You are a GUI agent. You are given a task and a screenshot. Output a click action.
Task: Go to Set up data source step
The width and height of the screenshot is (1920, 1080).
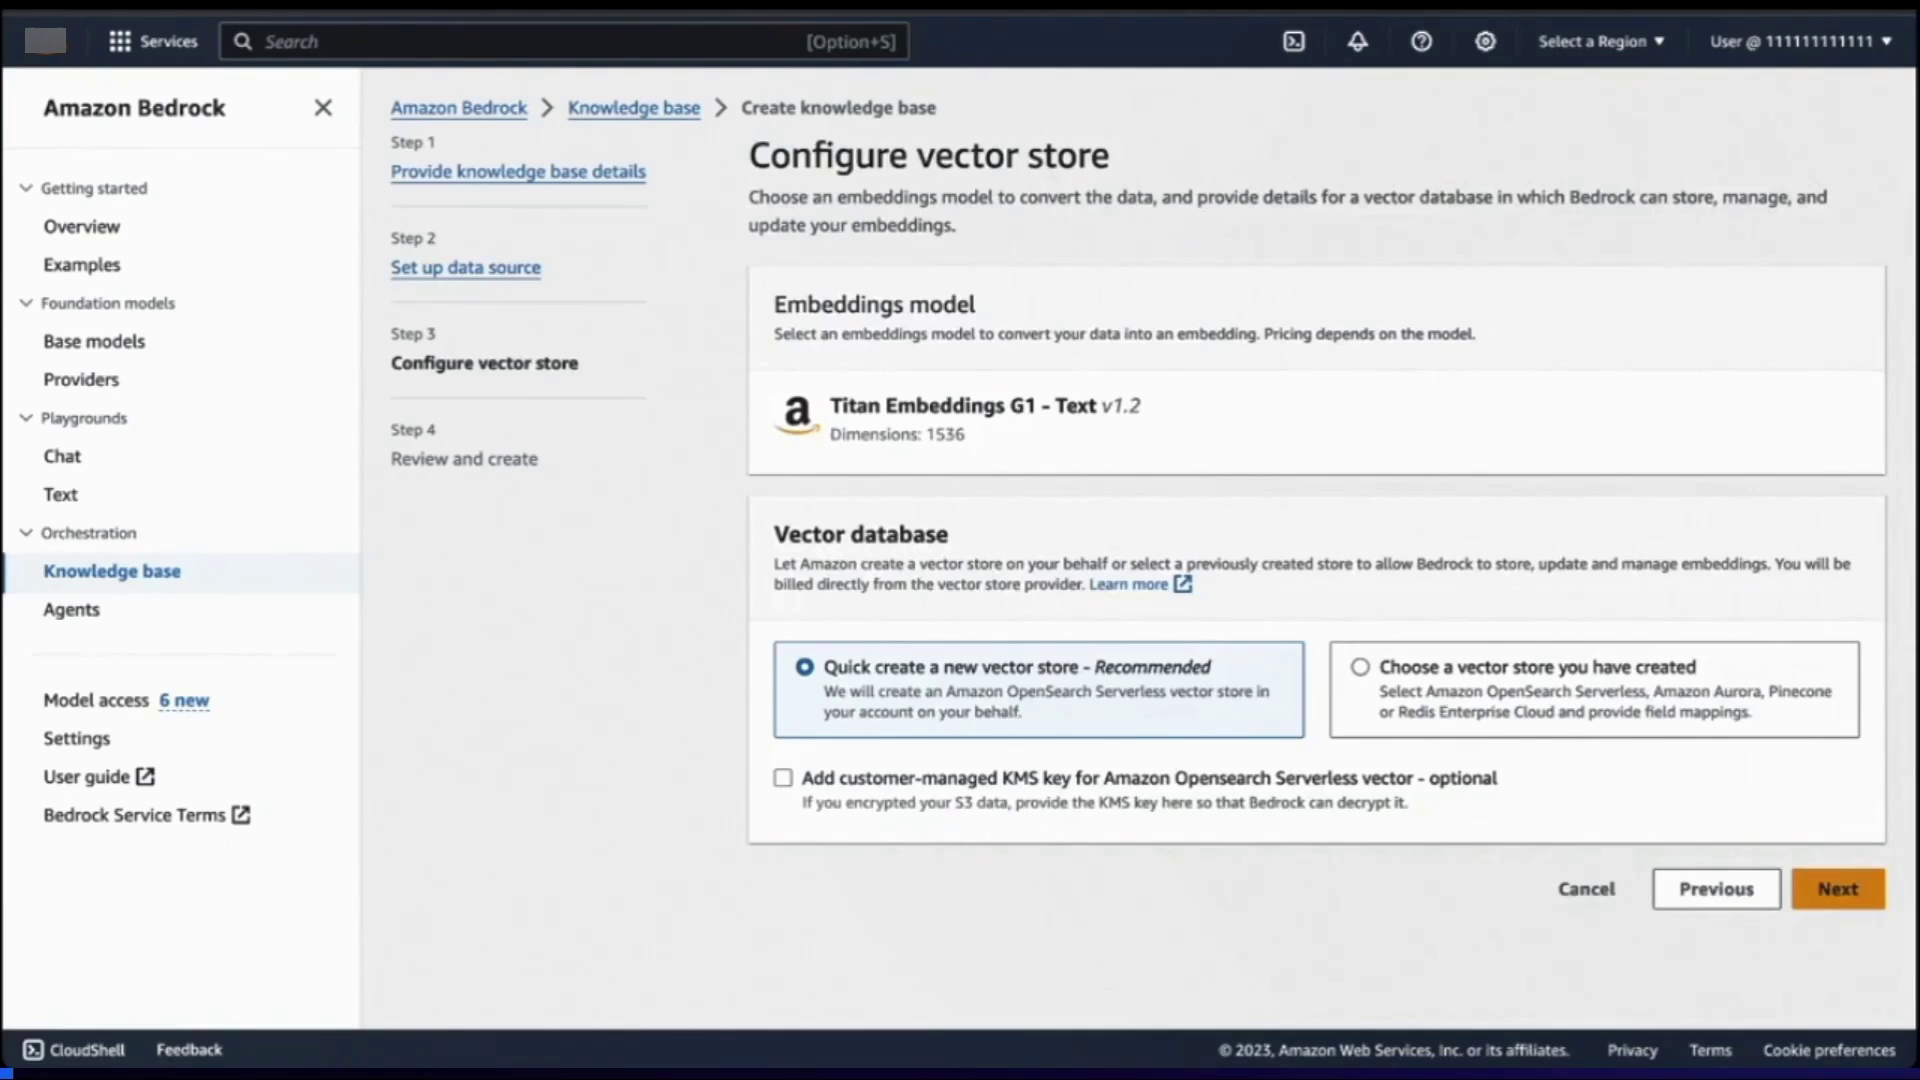[x=466, y=267]
